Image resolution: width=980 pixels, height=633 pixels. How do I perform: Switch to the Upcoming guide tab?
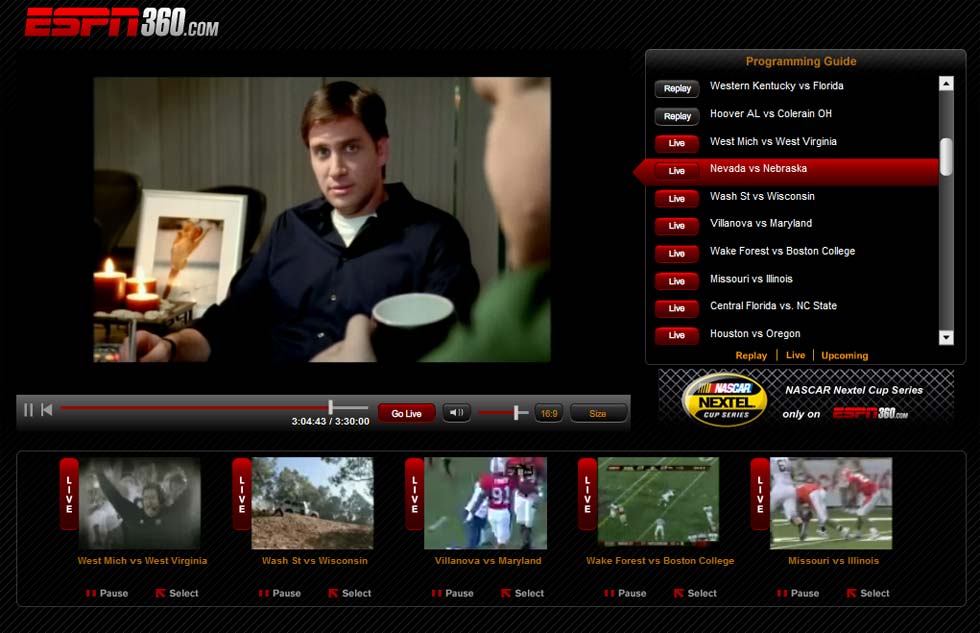[843, 355]
